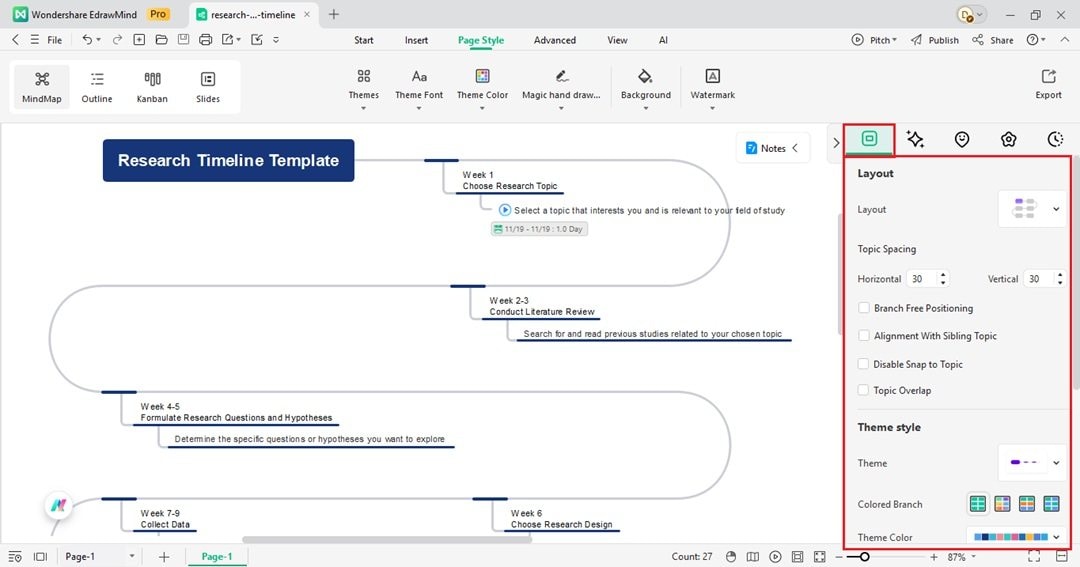This screenshot has height=567, width=1080.
Task: Open the AI sparkle panel tab
Action: (x=915, y=139)
